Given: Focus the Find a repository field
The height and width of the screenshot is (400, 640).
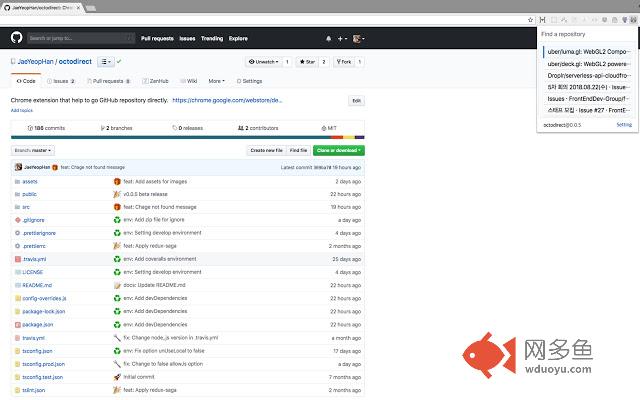Looking at the screenshot, I should (587, 34).
